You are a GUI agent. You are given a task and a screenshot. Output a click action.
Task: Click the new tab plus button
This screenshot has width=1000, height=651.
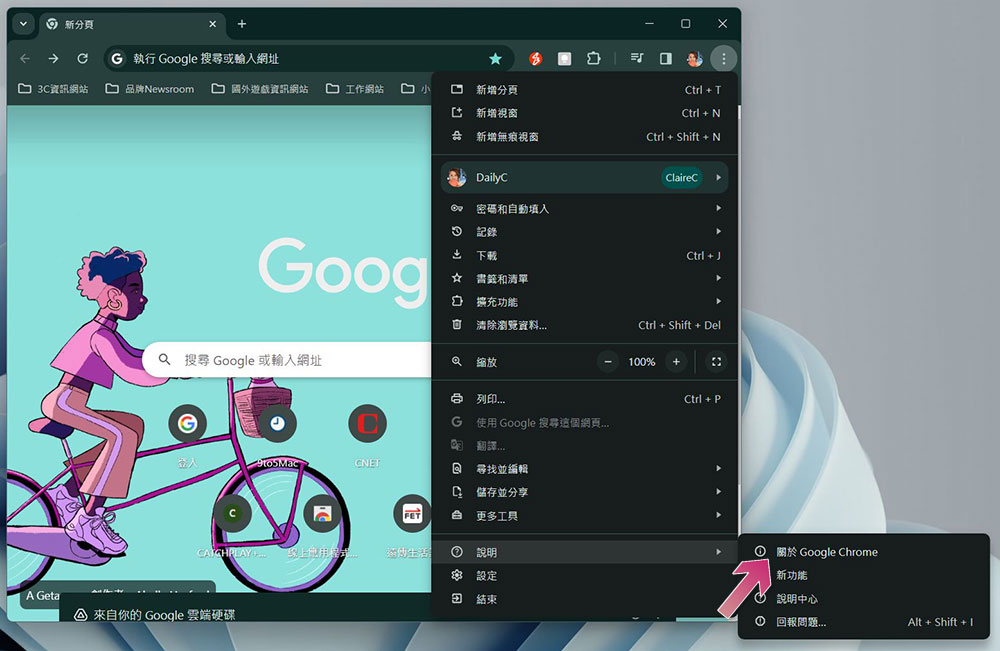[242, 24]
